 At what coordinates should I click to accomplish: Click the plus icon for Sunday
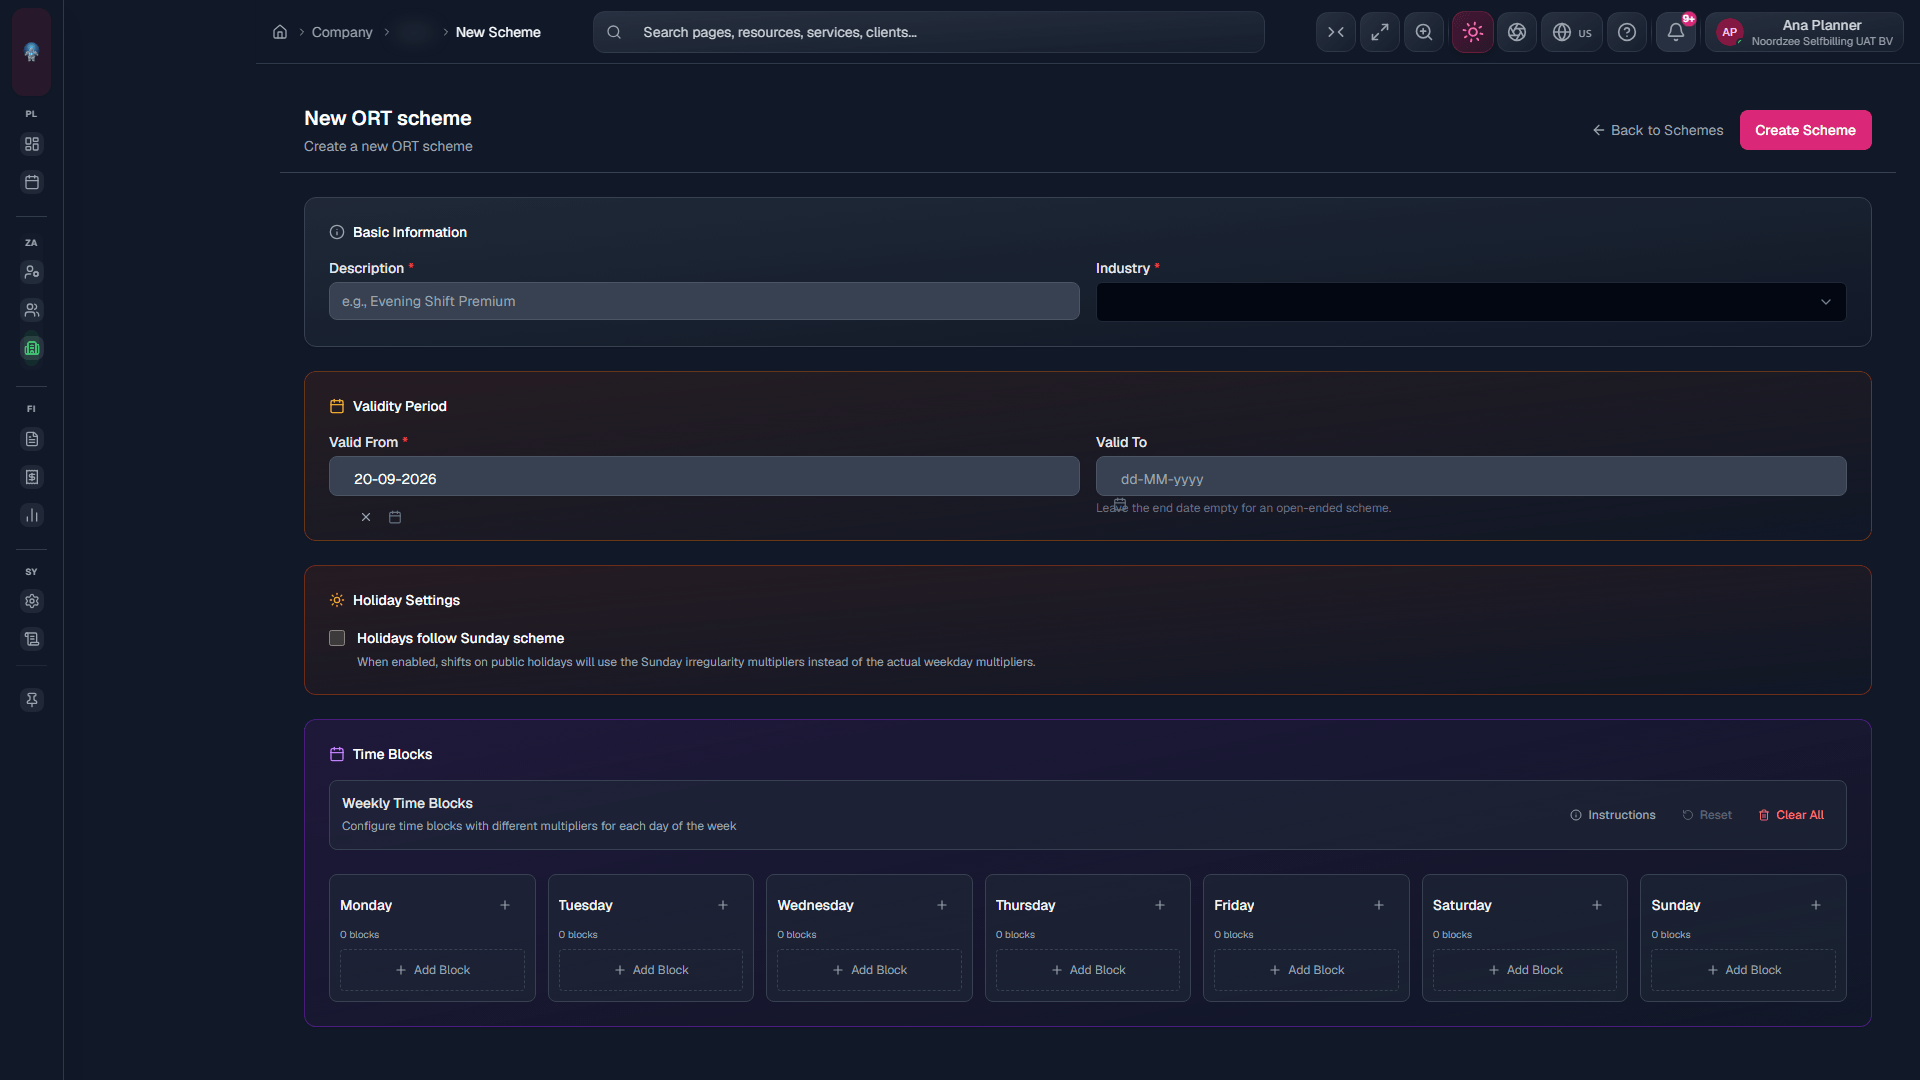click(x=1816, y=905)
